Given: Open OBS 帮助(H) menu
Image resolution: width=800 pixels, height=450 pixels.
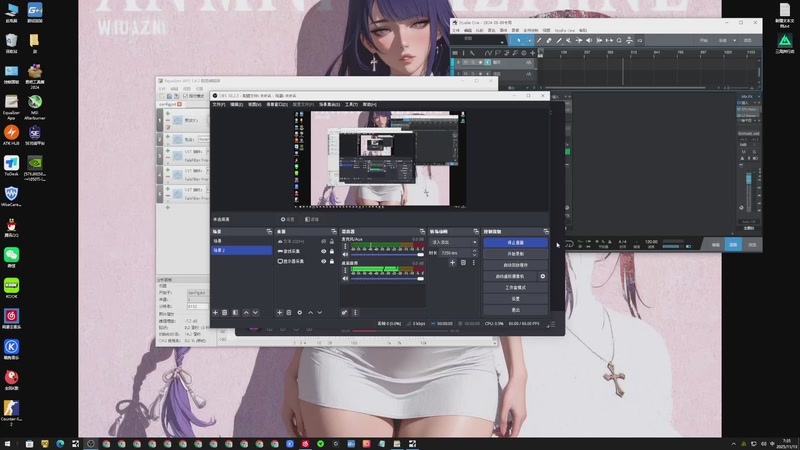Looking at the screenshot, I should coord(369,105).
